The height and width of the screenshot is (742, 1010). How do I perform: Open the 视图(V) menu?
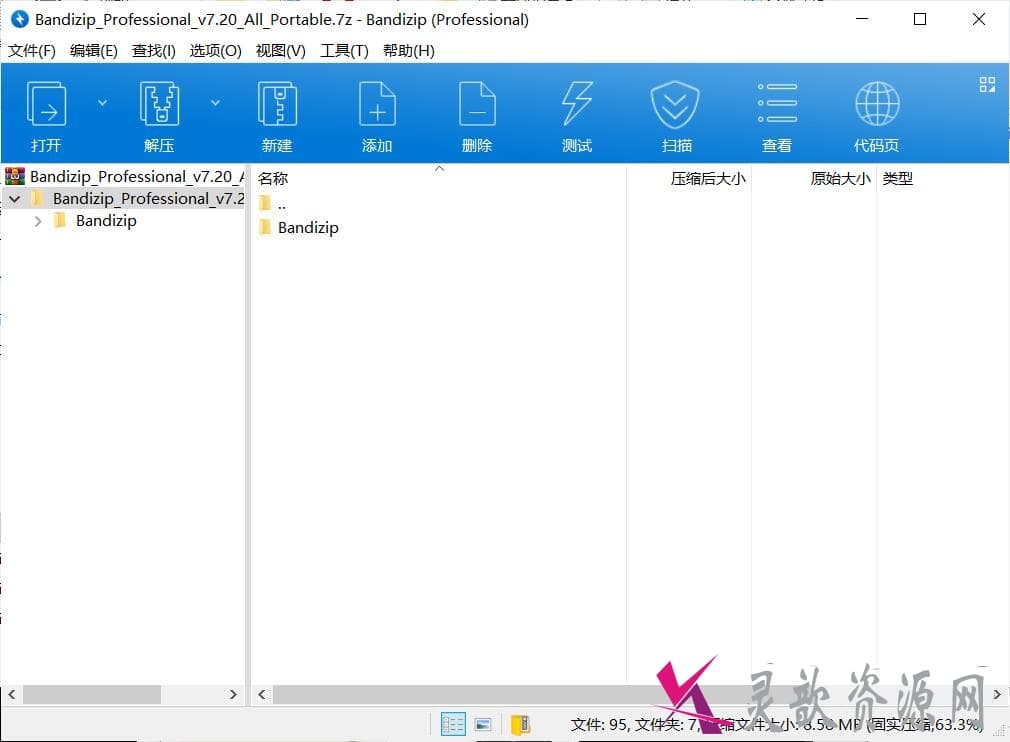(x=280, y=50)
